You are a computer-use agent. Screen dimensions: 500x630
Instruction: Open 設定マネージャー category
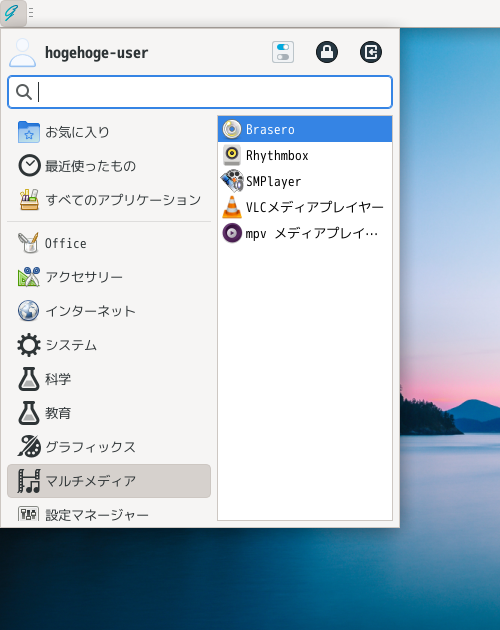click(109, 513)
